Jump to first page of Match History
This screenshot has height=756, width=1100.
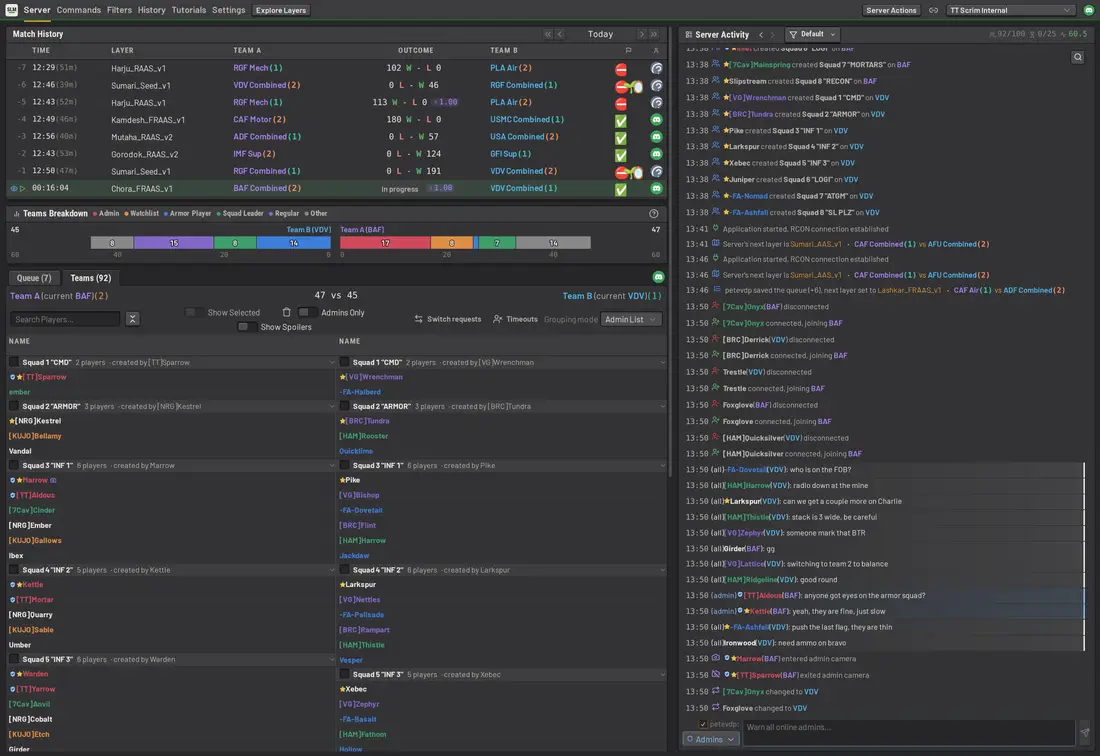(x=548, y=34)
